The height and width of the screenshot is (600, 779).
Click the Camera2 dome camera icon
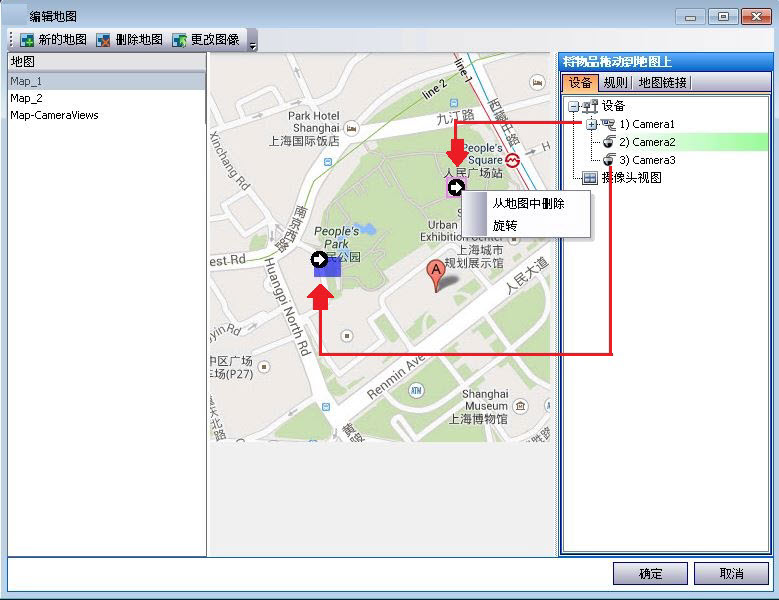click(x=609, y=142)
